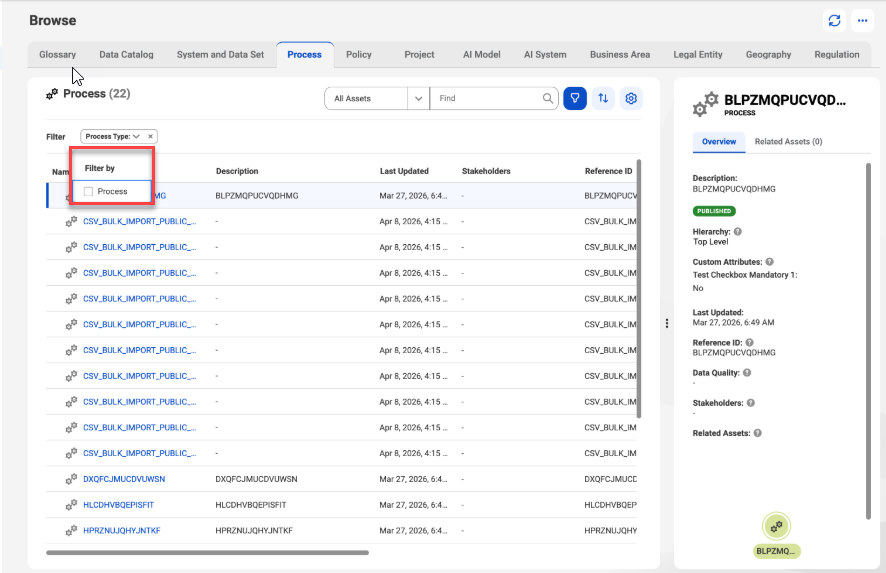Open the table settings gear icon

tap(631, 98)
